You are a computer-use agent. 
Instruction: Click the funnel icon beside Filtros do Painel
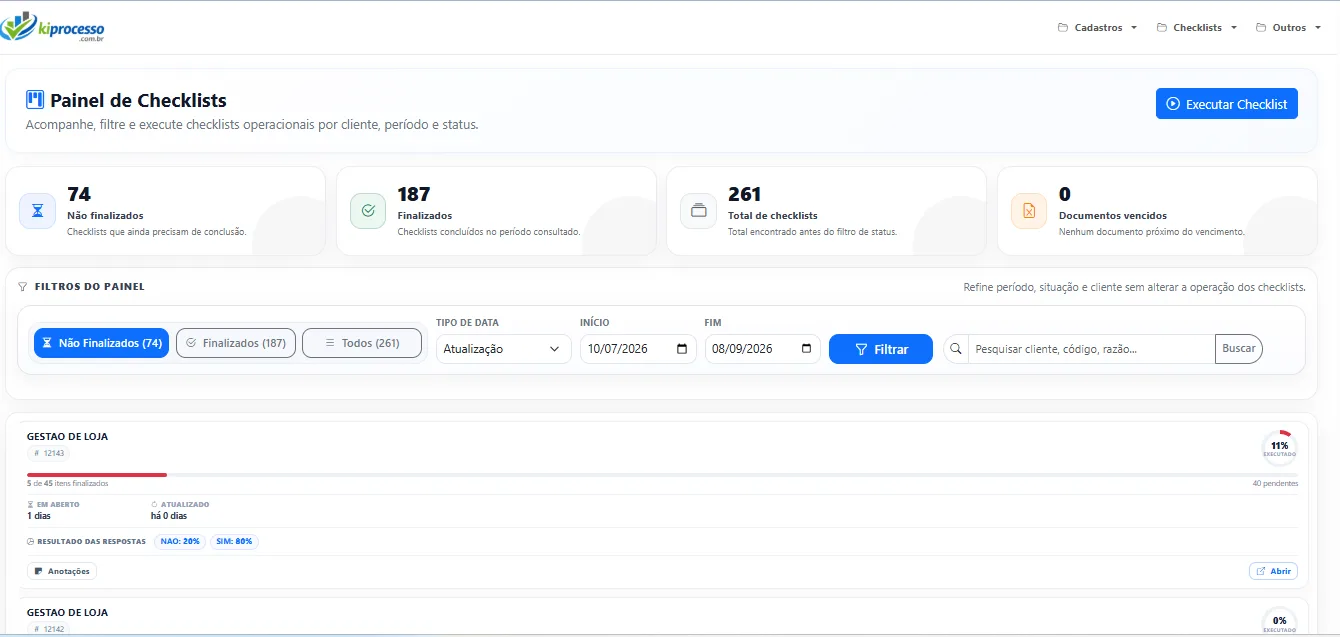[x=23, y=286]
